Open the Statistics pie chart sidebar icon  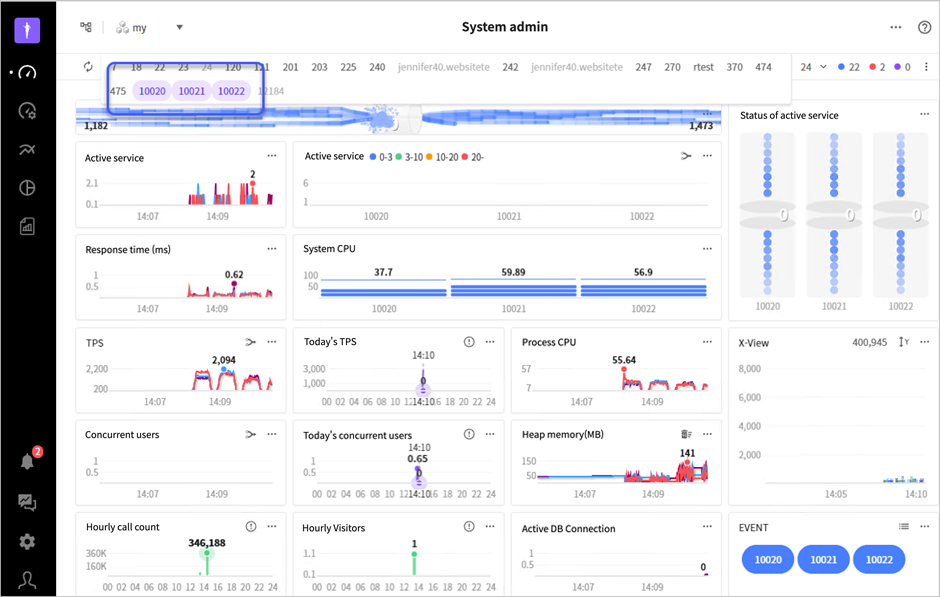[27, 188]
